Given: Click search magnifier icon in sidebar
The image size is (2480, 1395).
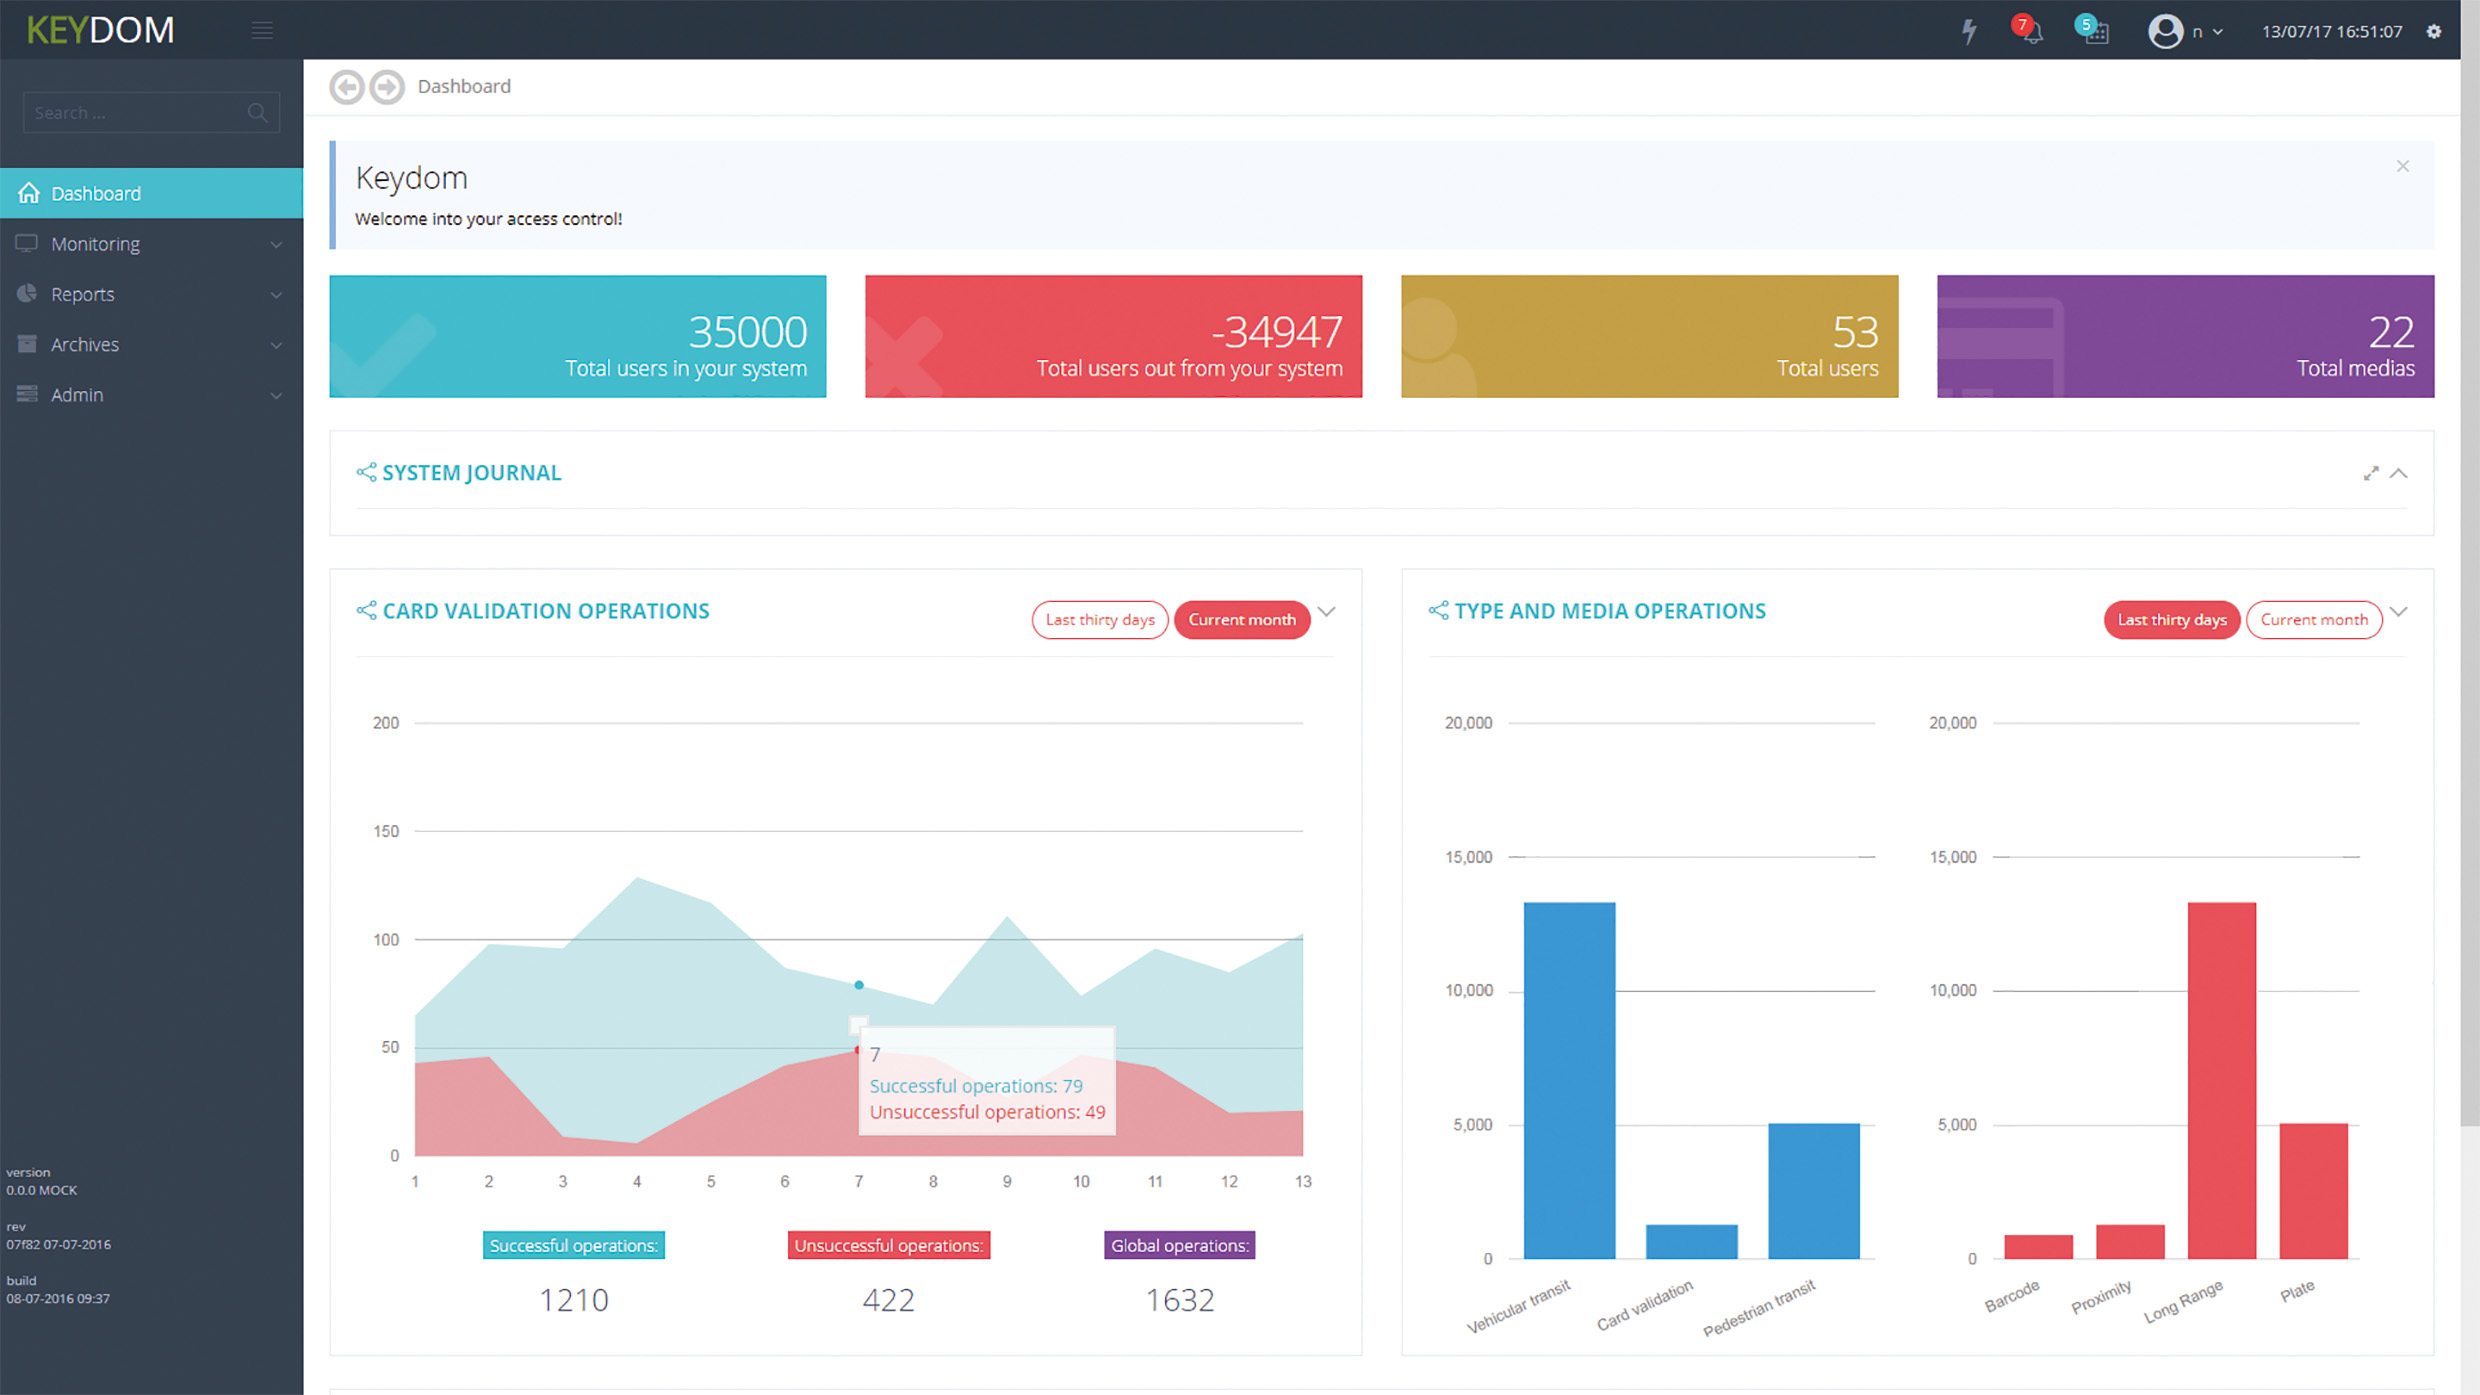Looking at the screenshot, I should [257, 113].
